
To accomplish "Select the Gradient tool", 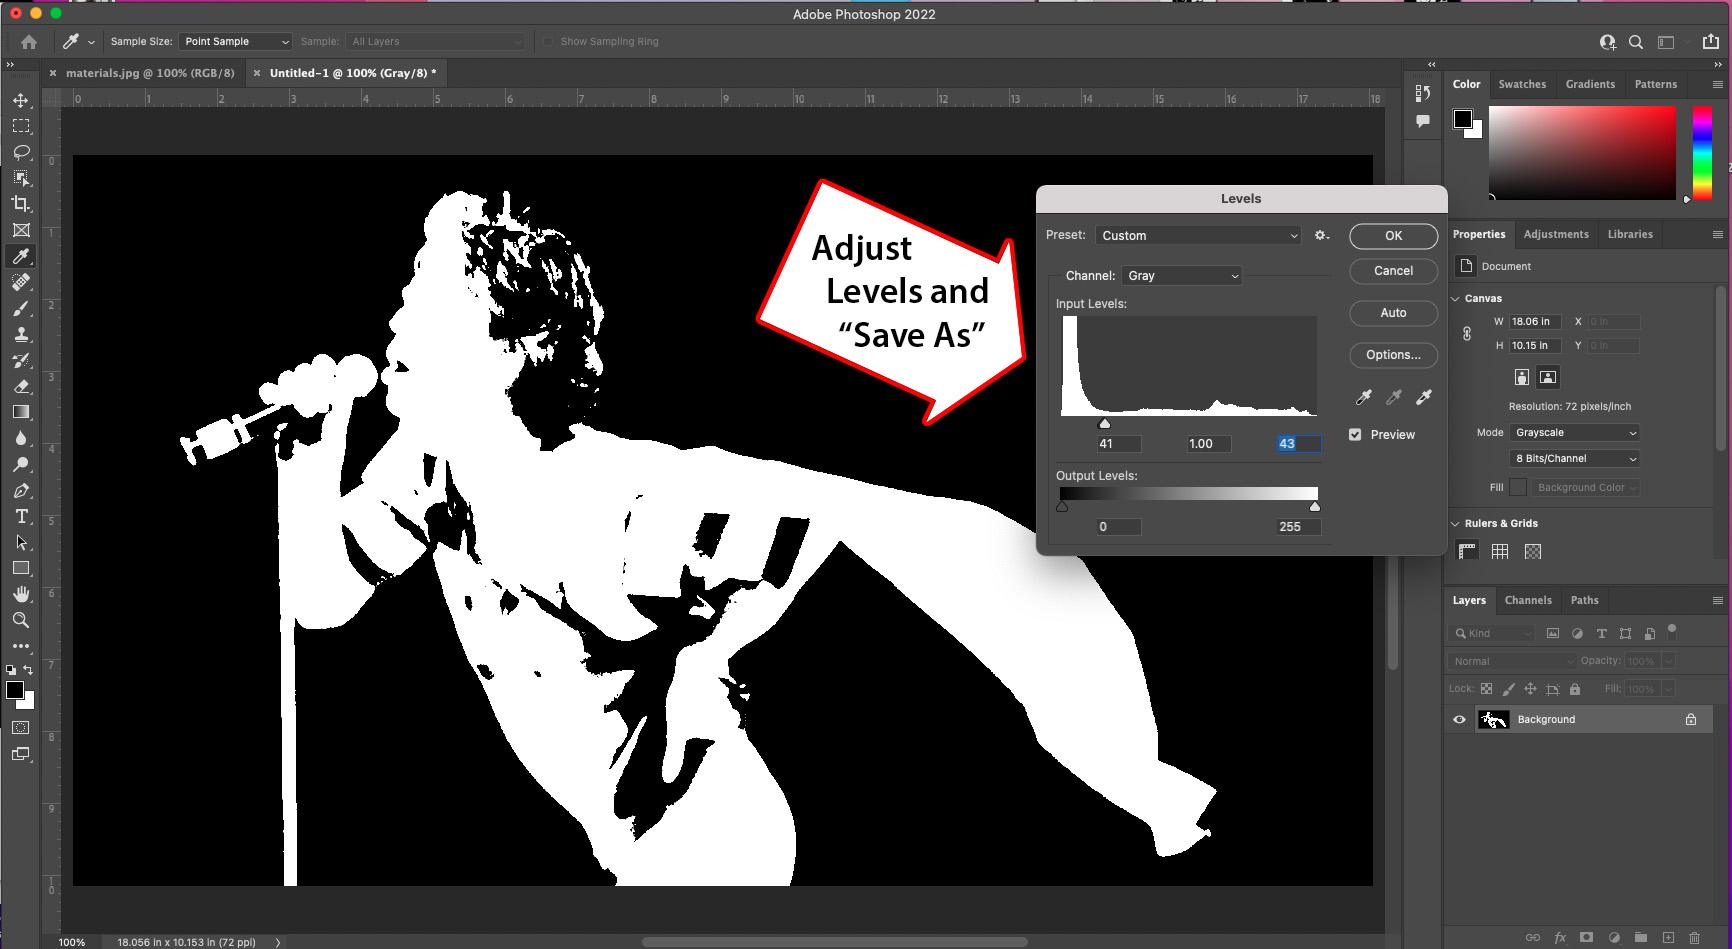I will 21,412.
